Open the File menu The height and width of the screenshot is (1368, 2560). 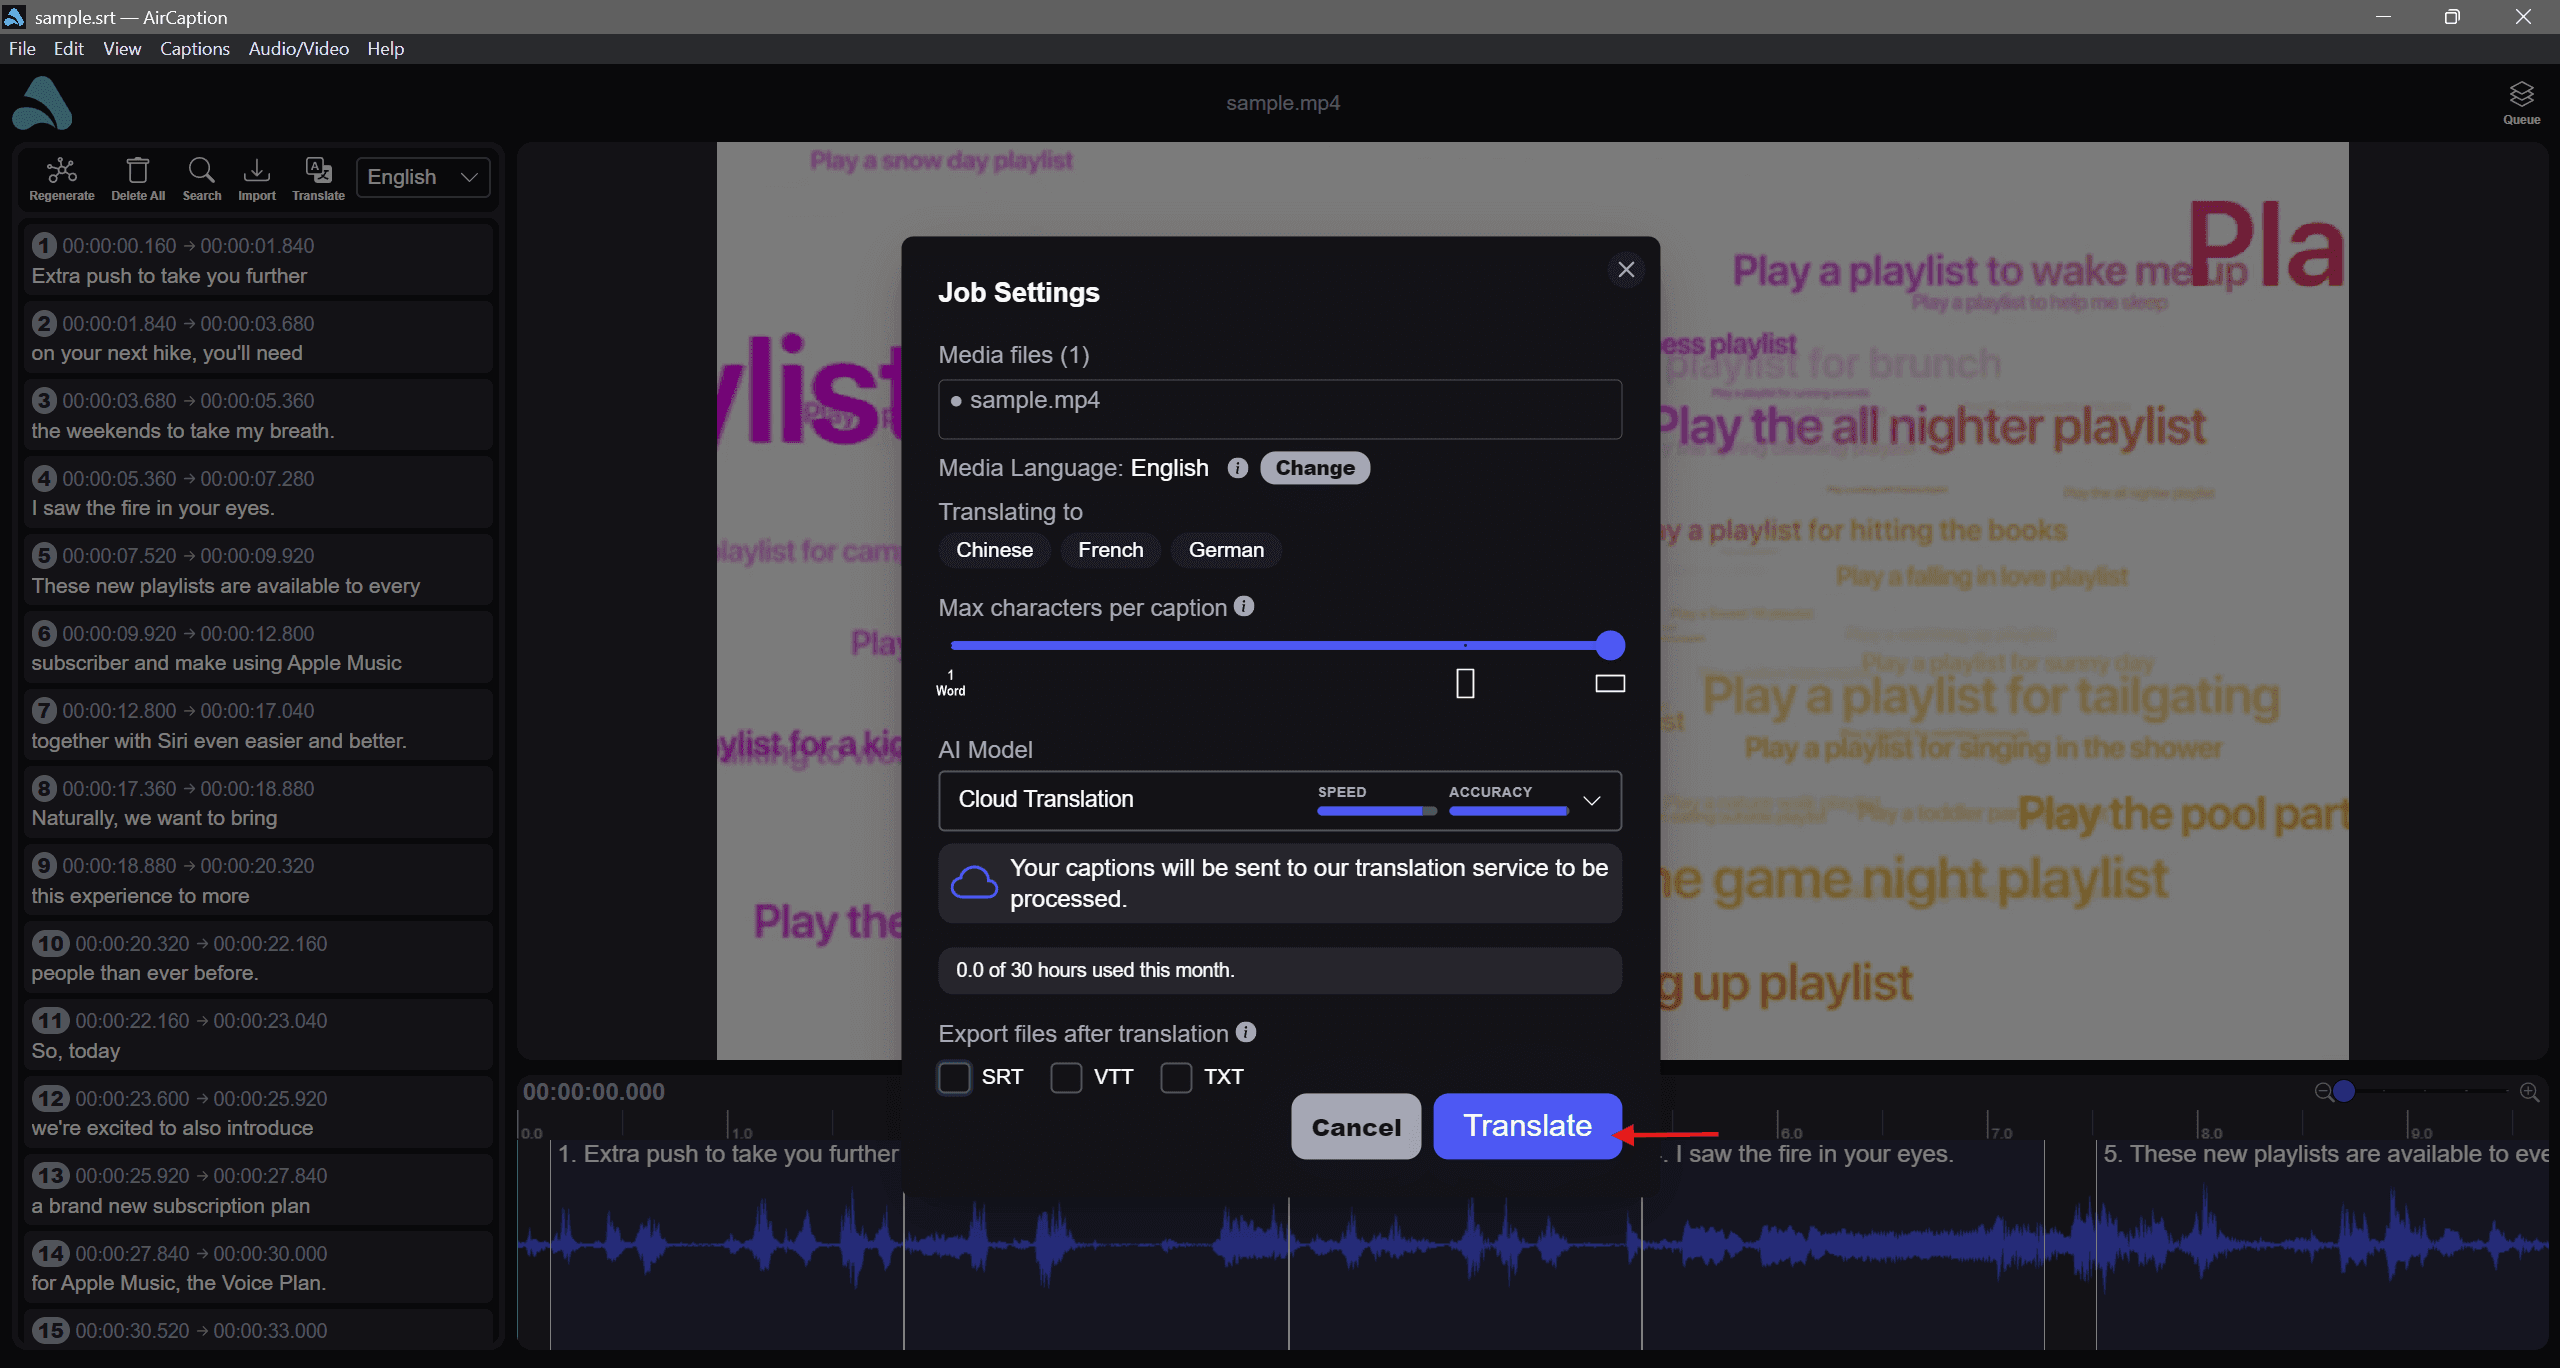click(x=22, y=49)
